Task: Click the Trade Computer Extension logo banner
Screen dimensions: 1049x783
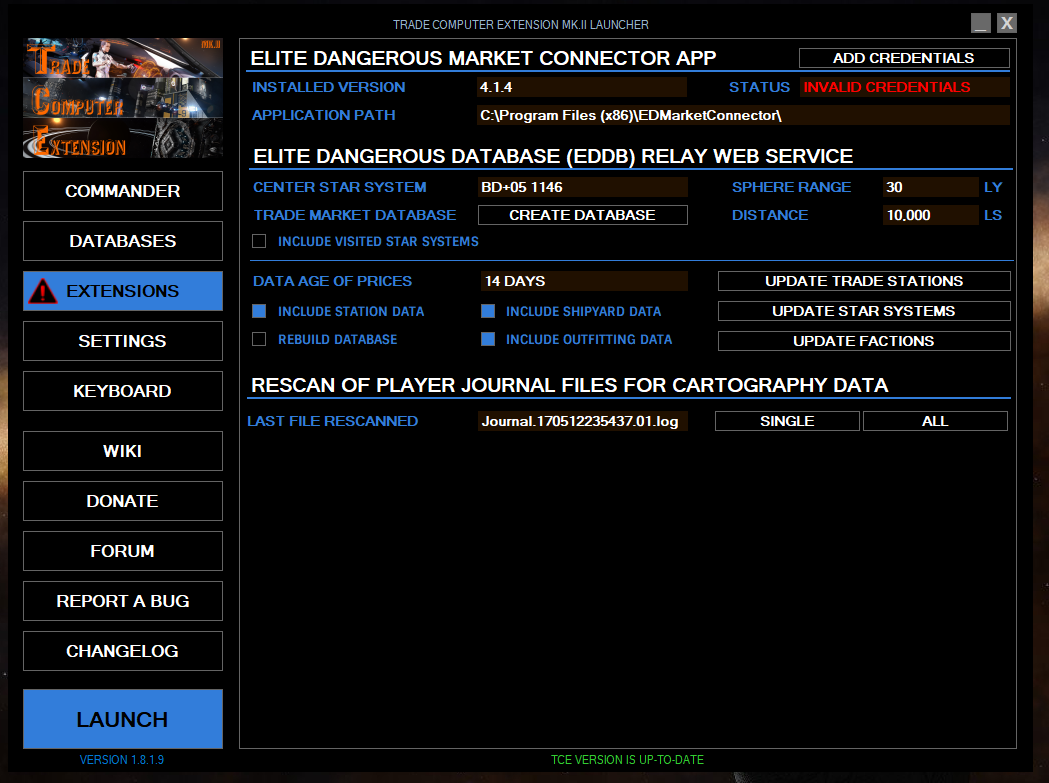Action: tap(123, 98)
